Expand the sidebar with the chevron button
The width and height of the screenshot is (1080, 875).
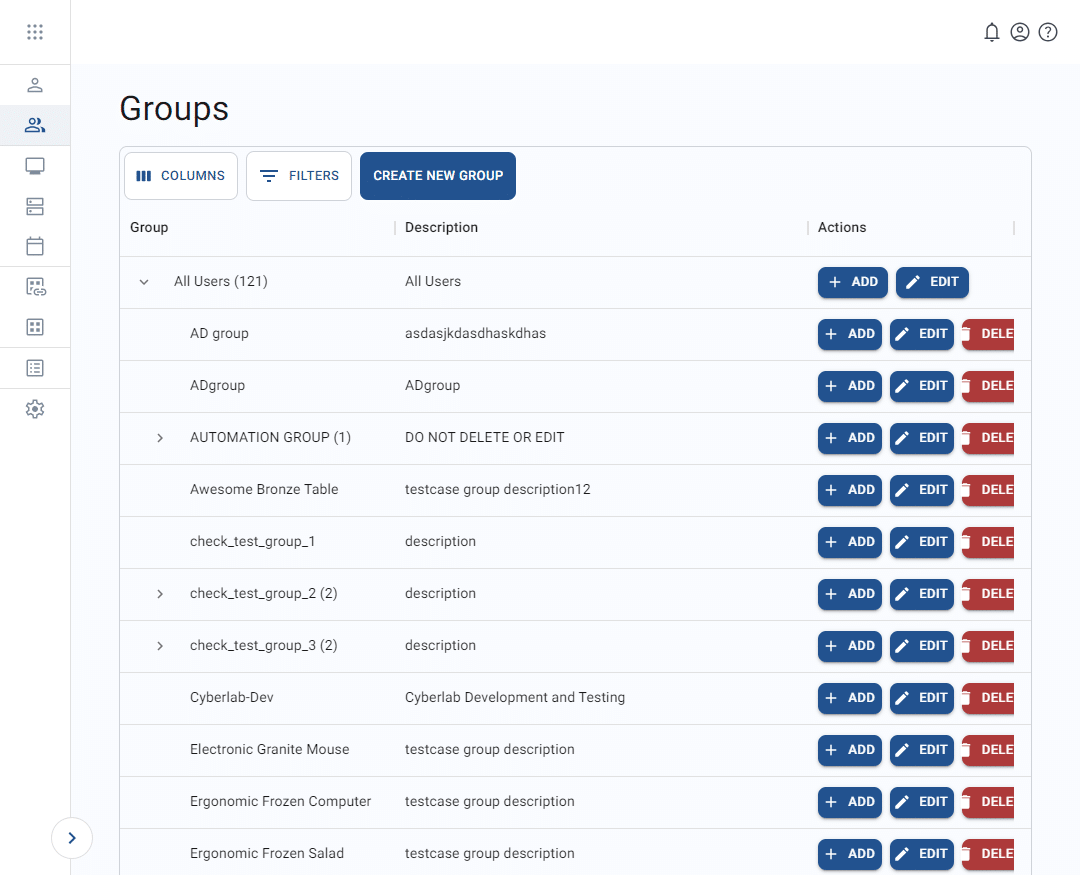pos(71,838)
